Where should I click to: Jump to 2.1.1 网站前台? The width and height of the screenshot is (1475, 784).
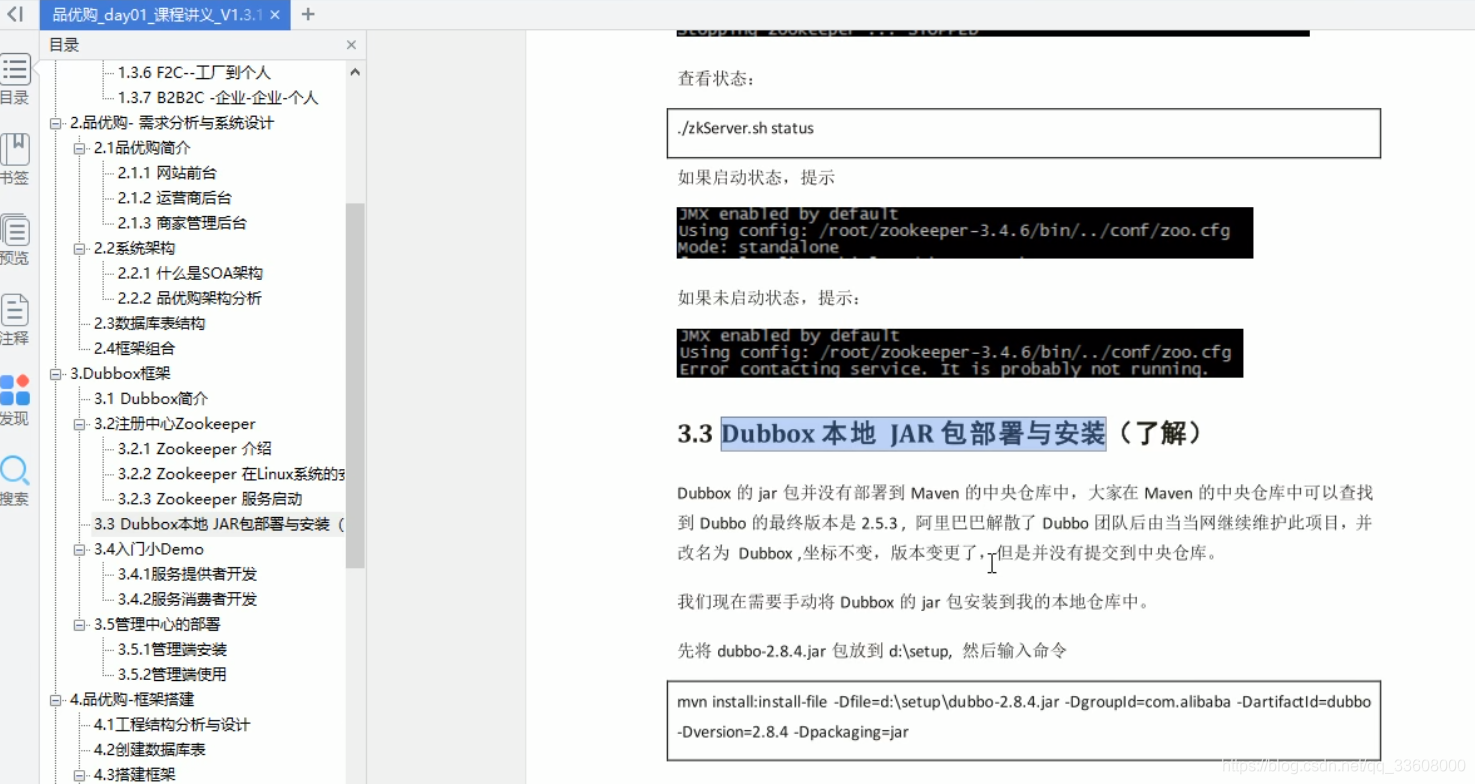167,173
